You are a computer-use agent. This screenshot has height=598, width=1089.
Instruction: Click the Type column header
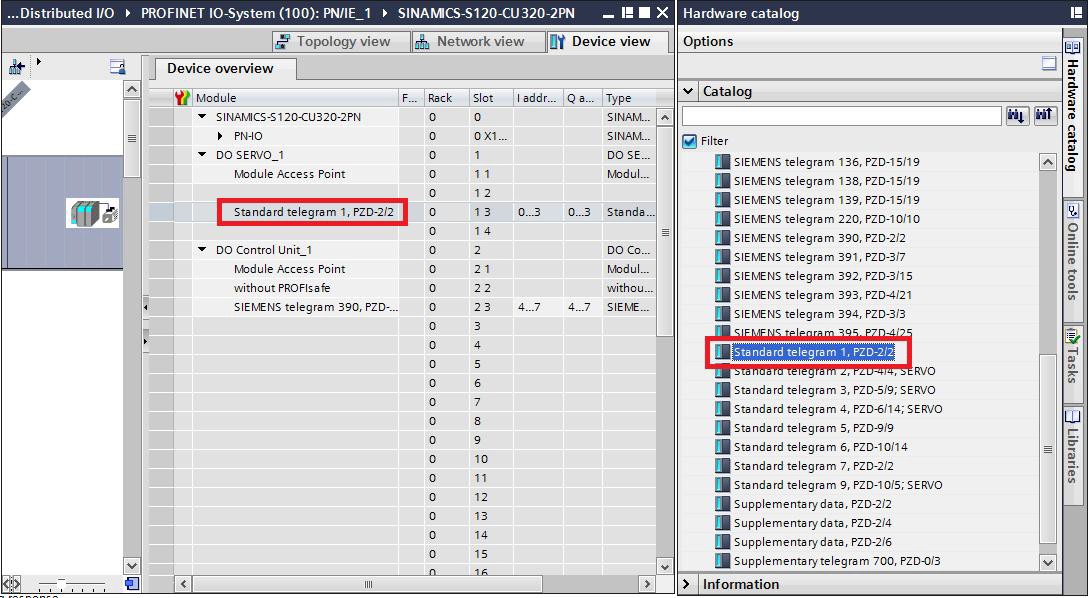[629, 98]
